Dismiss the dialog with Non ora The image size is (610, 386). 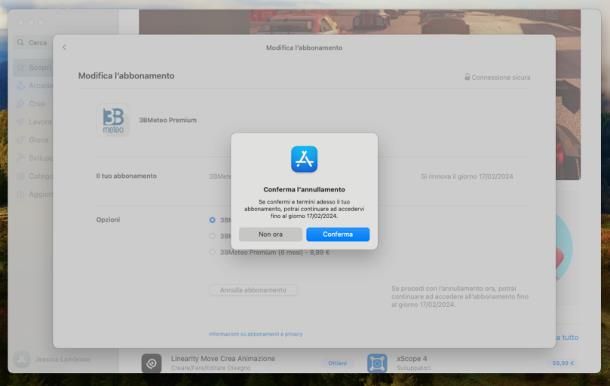tap(270, 234)
